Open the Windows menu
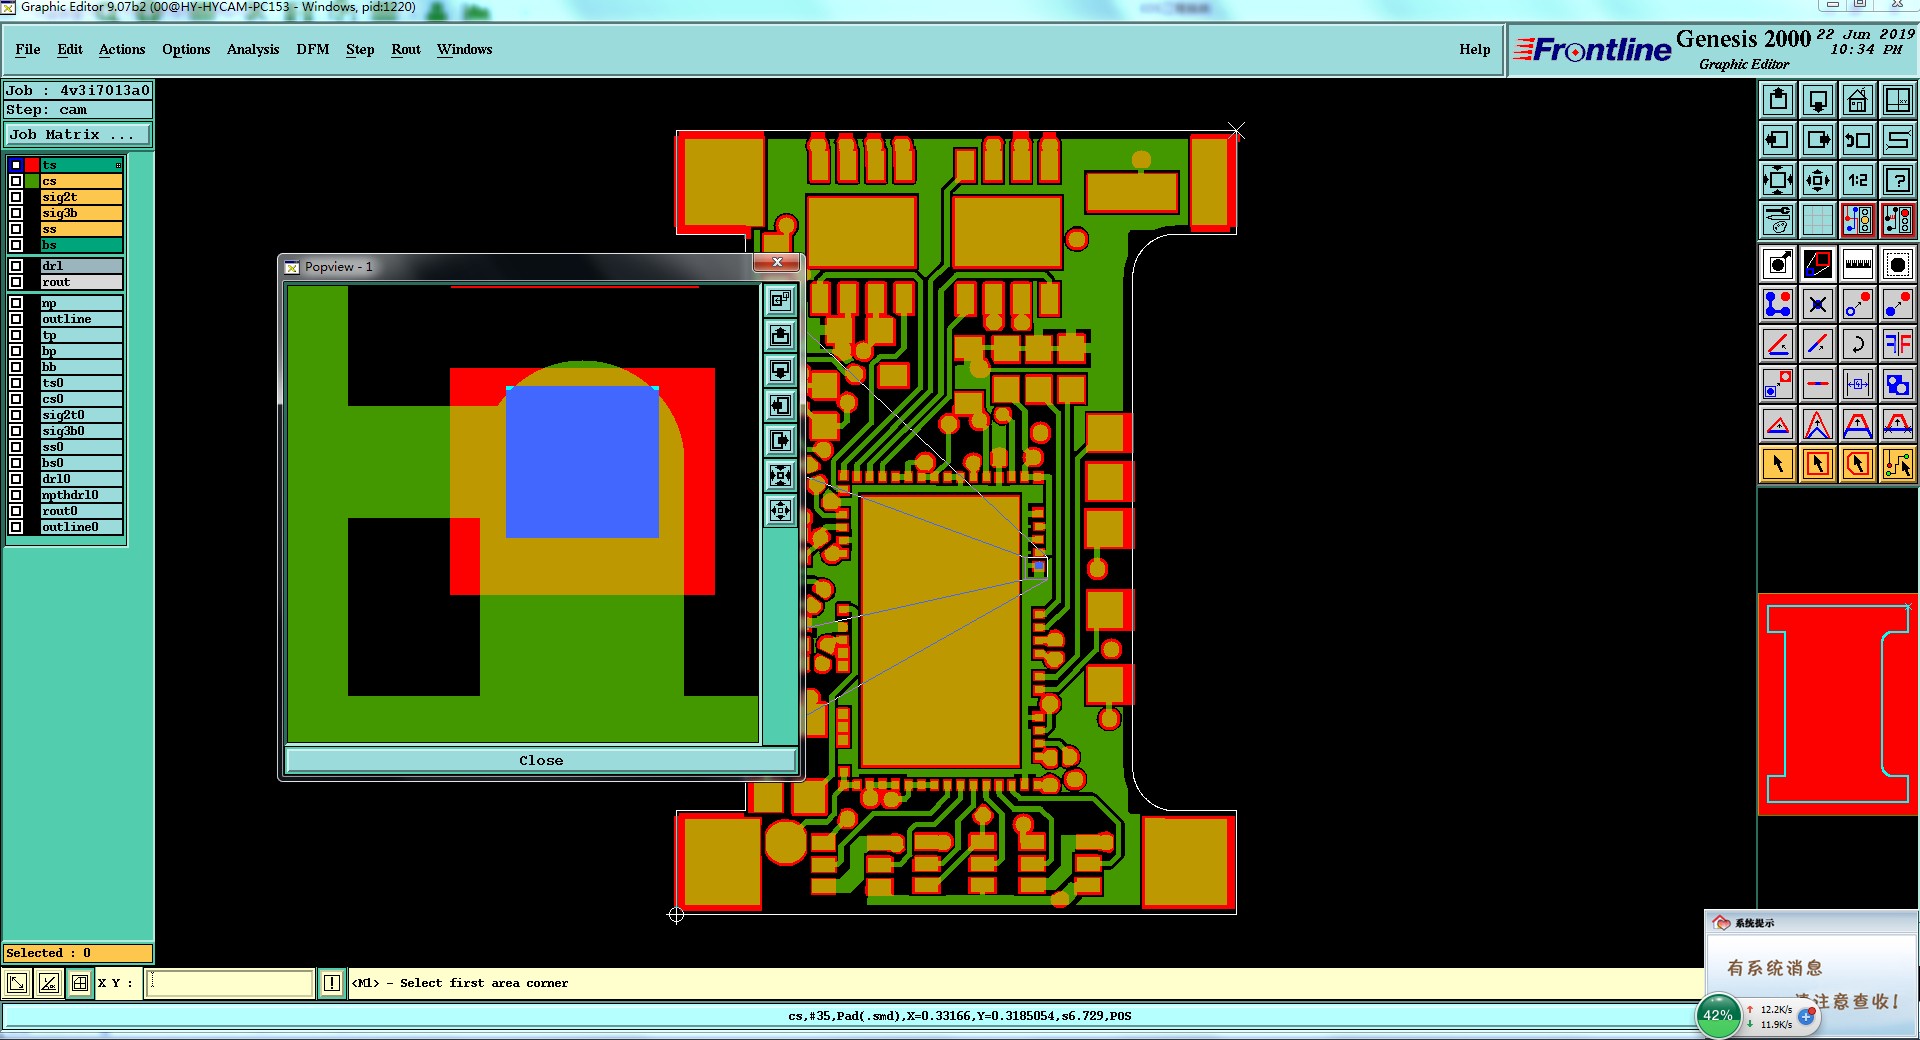This screenshot has width=1920, height=1040. click(464, 49)
